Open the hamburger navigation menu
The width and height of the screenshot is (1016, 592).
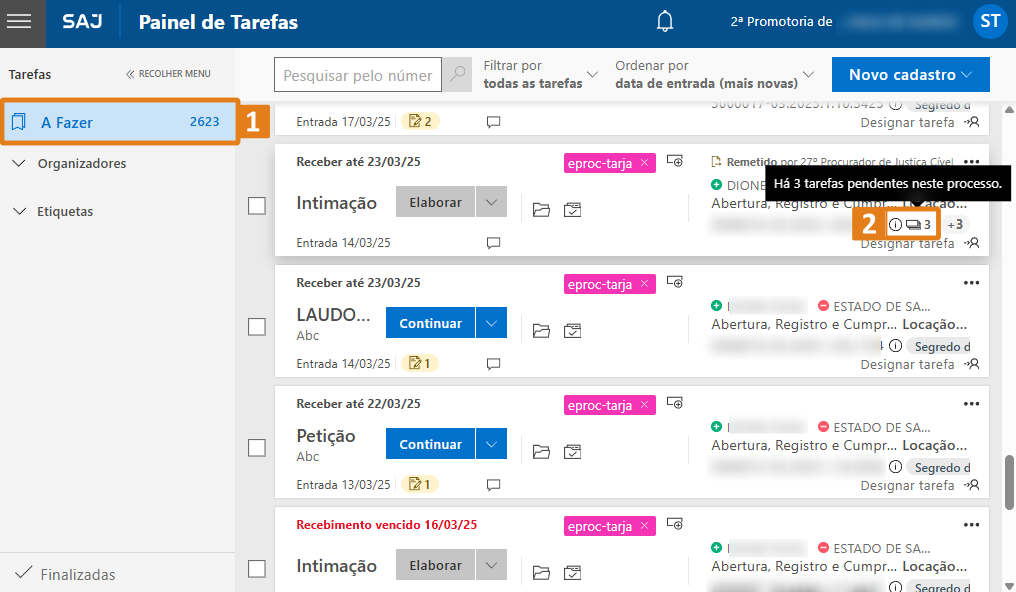click(22, 22)
